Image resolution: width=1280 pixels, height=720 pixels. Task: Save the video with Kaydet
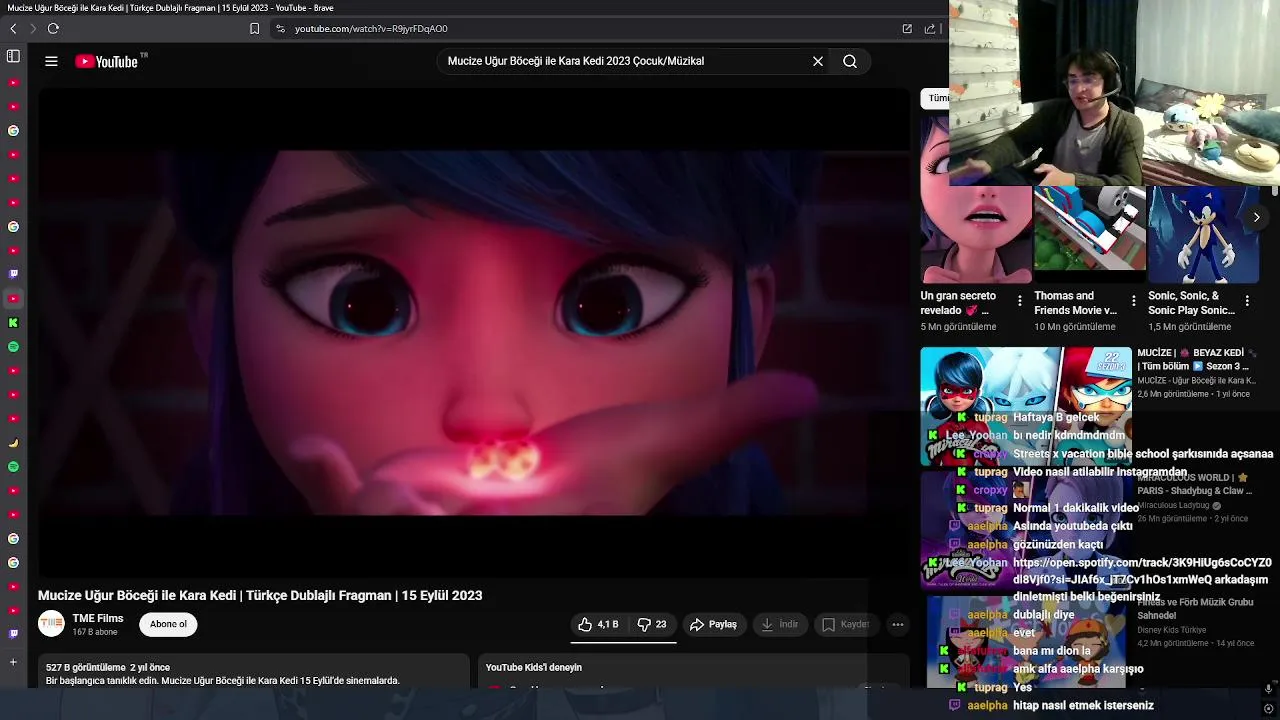click(x=846, y=624)
